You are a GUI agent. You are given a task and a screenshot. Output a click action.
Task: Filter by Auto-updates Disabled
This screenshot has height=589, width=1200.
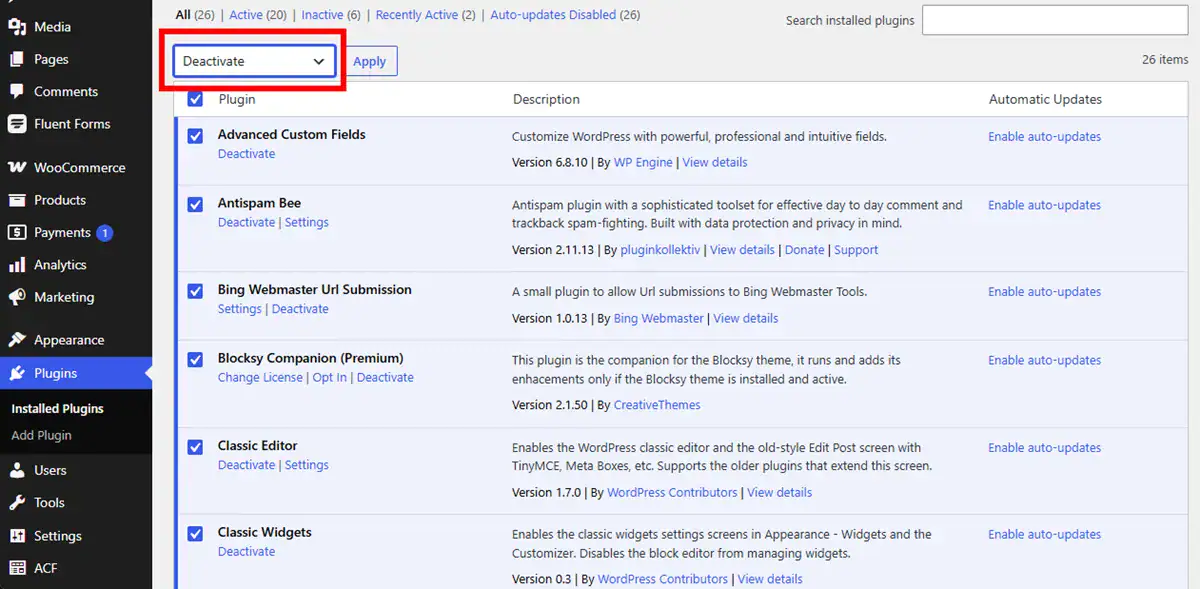(554, 15)
